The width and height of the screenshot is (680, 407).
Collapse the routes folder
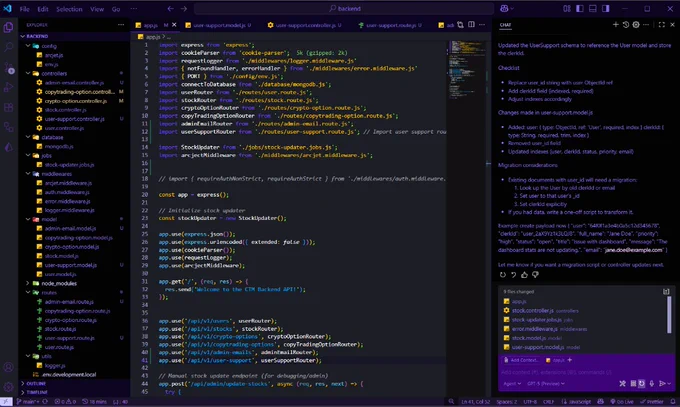pyautogui.click(x=74, y=292)
